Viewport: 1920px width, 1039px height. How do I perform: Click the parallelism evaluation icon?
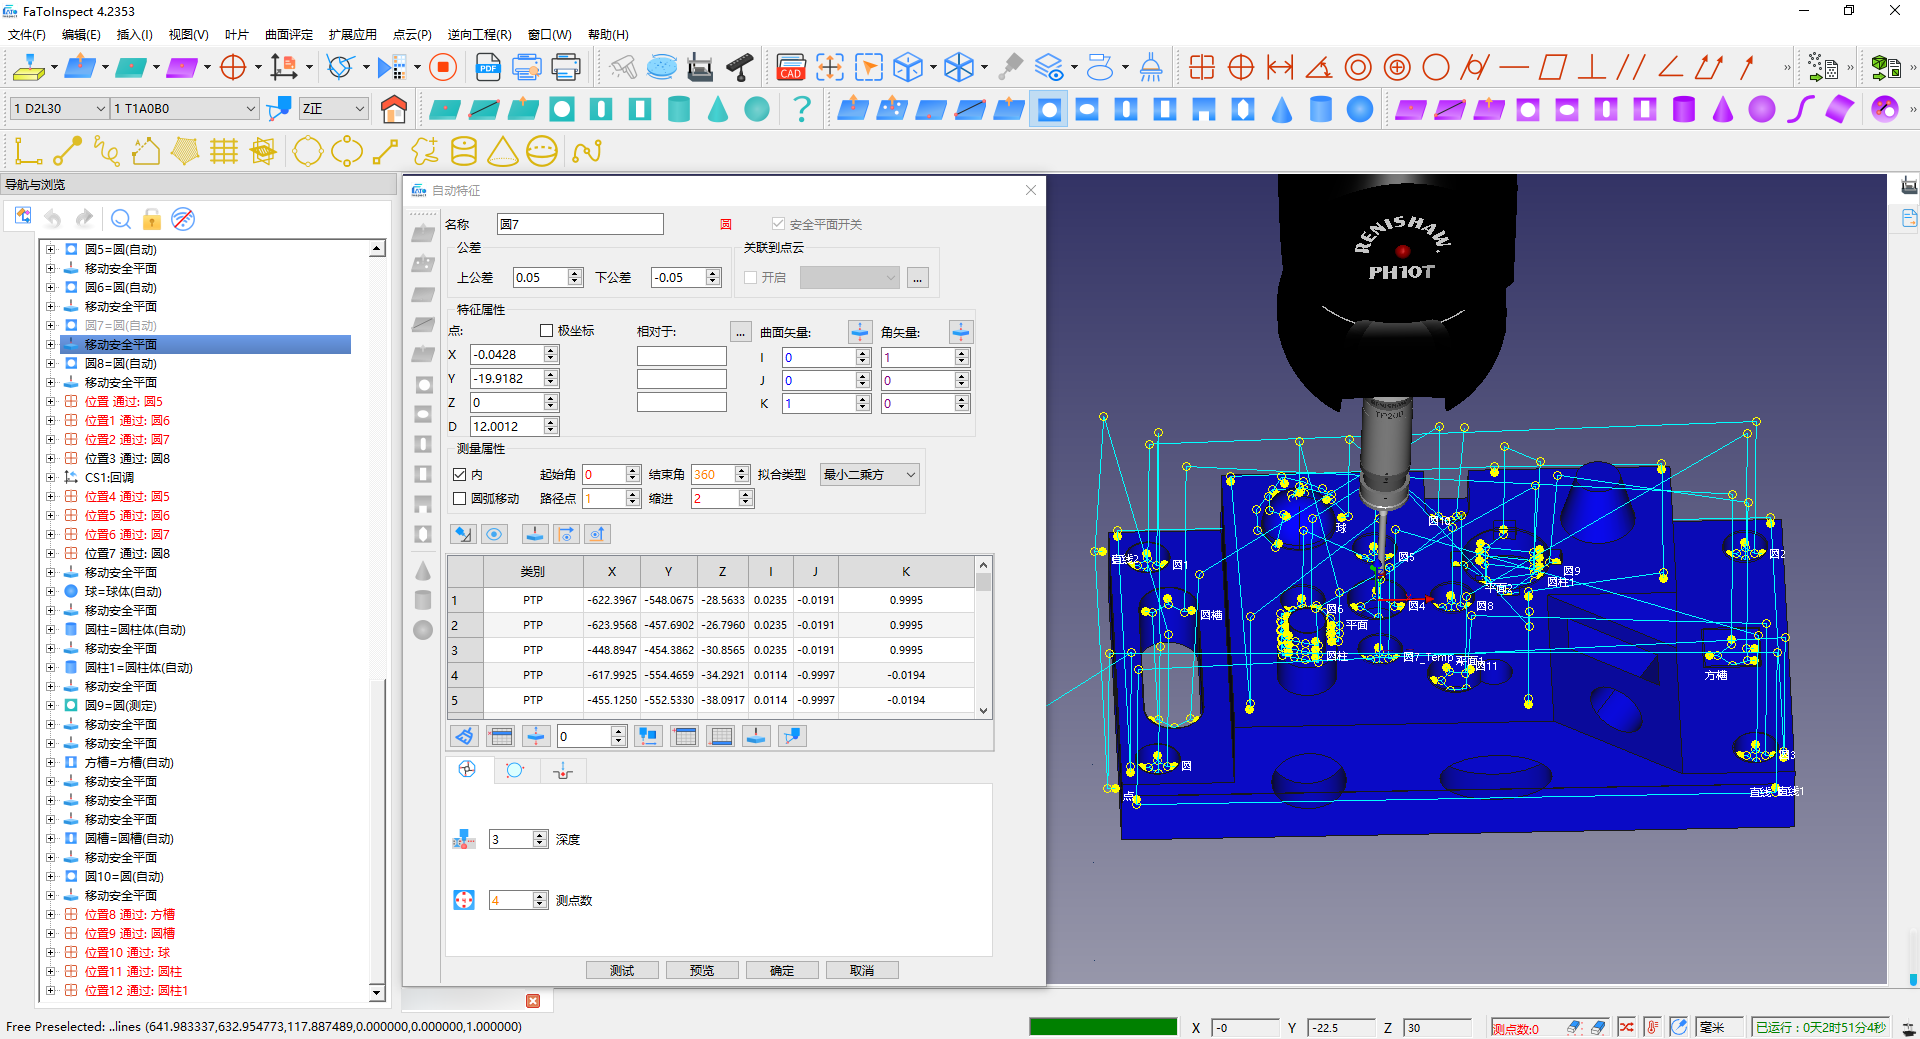coord(1631,67)
